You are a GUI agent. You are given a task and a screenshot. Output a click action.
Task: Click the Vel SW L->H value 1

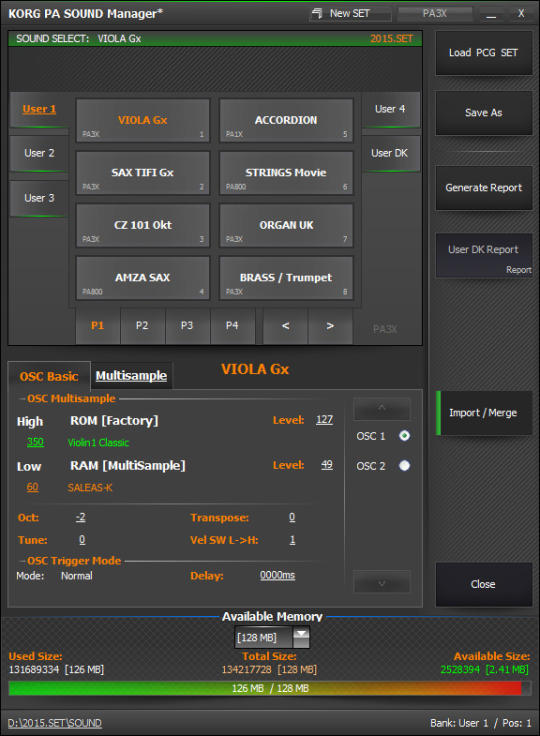point(292,540)
